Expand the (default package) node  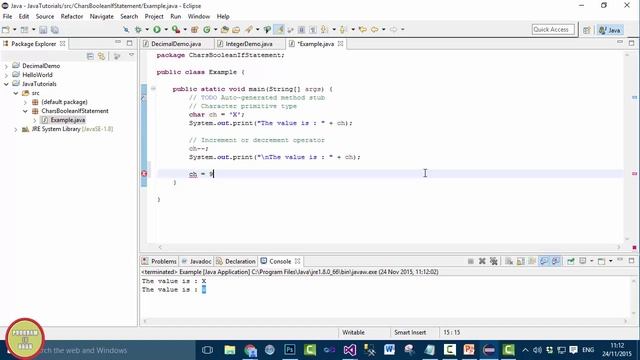pos(25,102)
